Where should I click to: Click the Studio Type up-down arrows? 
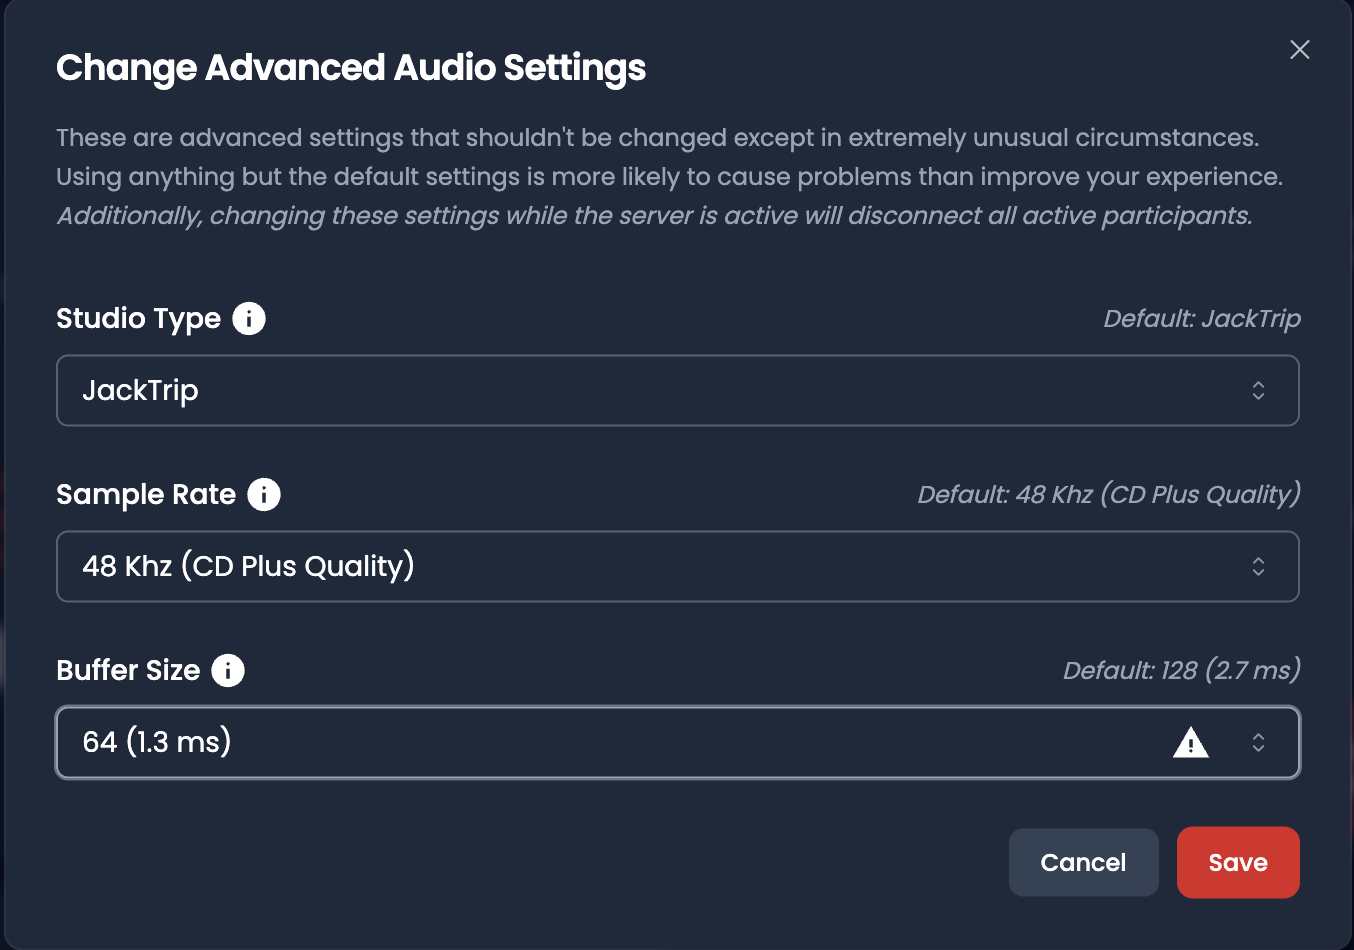click(x=1258, y=391)
